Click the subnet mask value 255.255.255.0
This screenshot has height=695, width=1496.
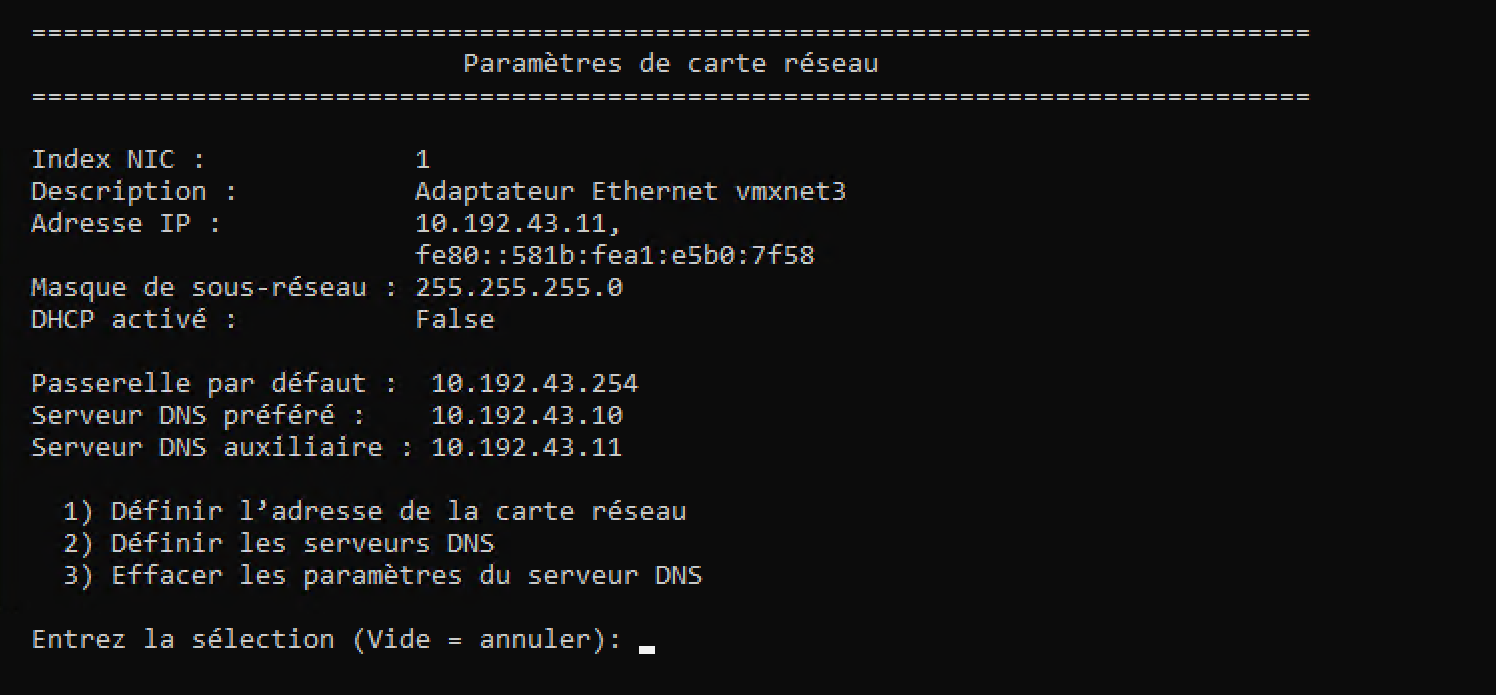[x=519, y=288]
